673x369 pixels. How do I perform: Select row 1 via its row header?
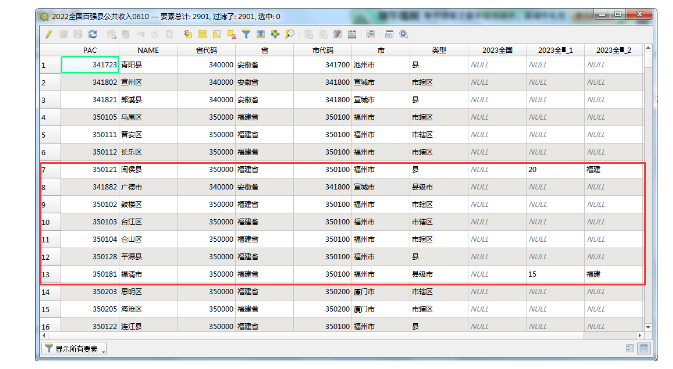[x=50, y=65]
